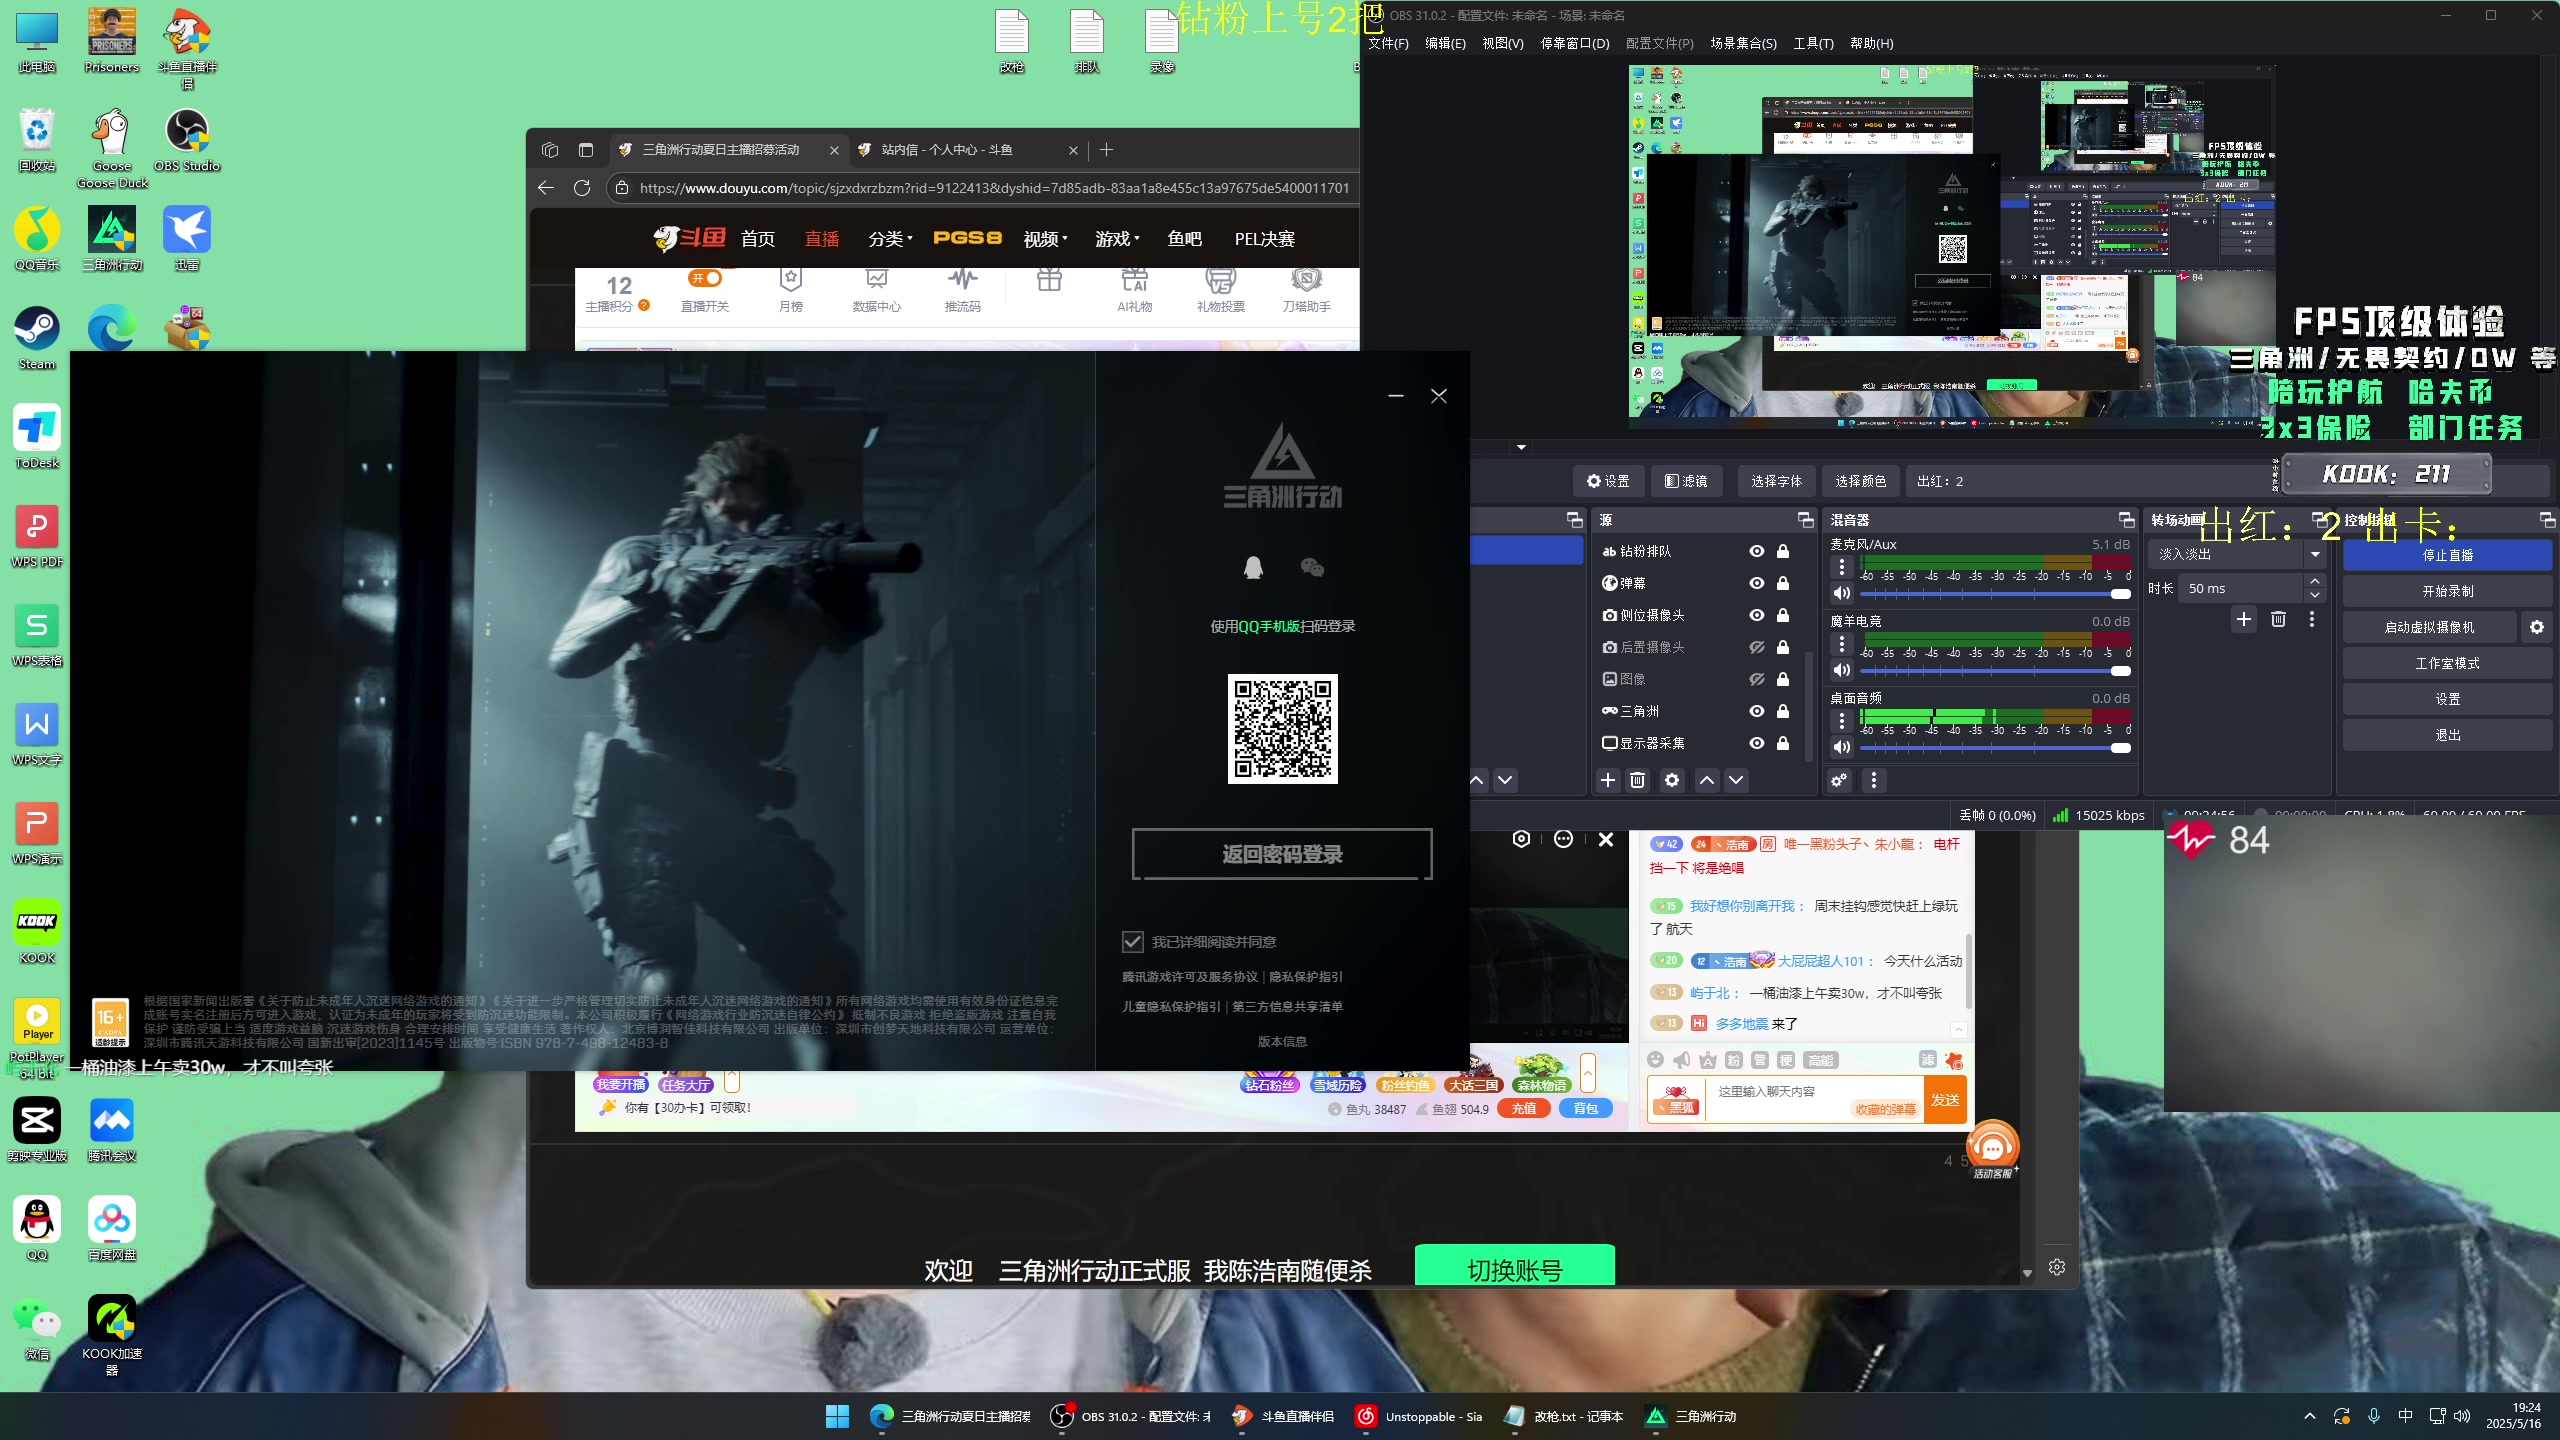Float the 源 sources dock panel

[1805, 520]
